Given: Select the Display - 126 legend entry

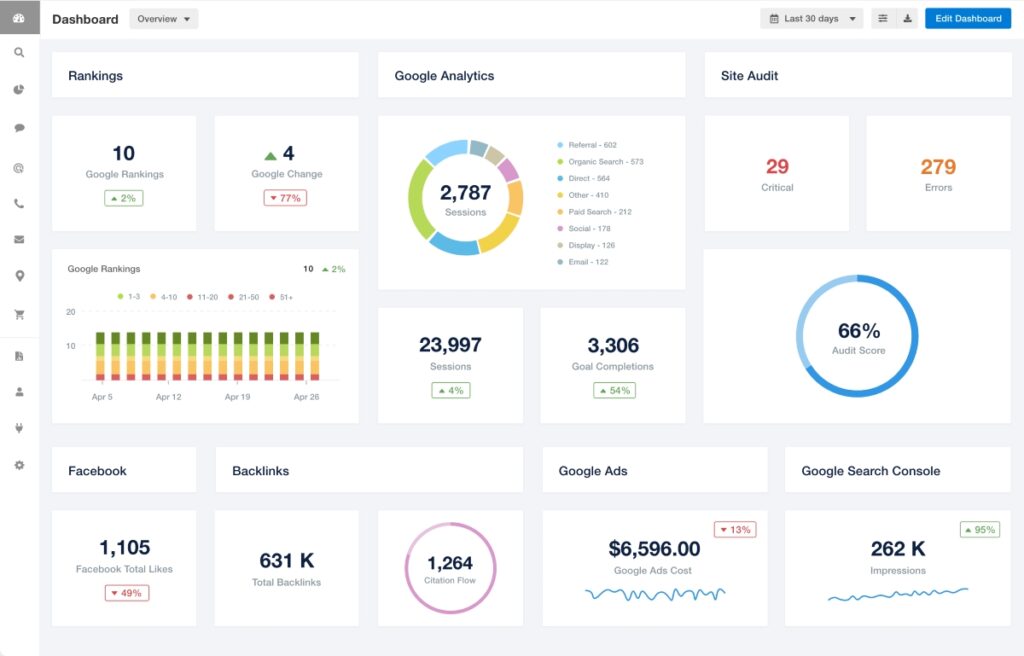Looking at the screenshot, I should [x=586, y=245].
